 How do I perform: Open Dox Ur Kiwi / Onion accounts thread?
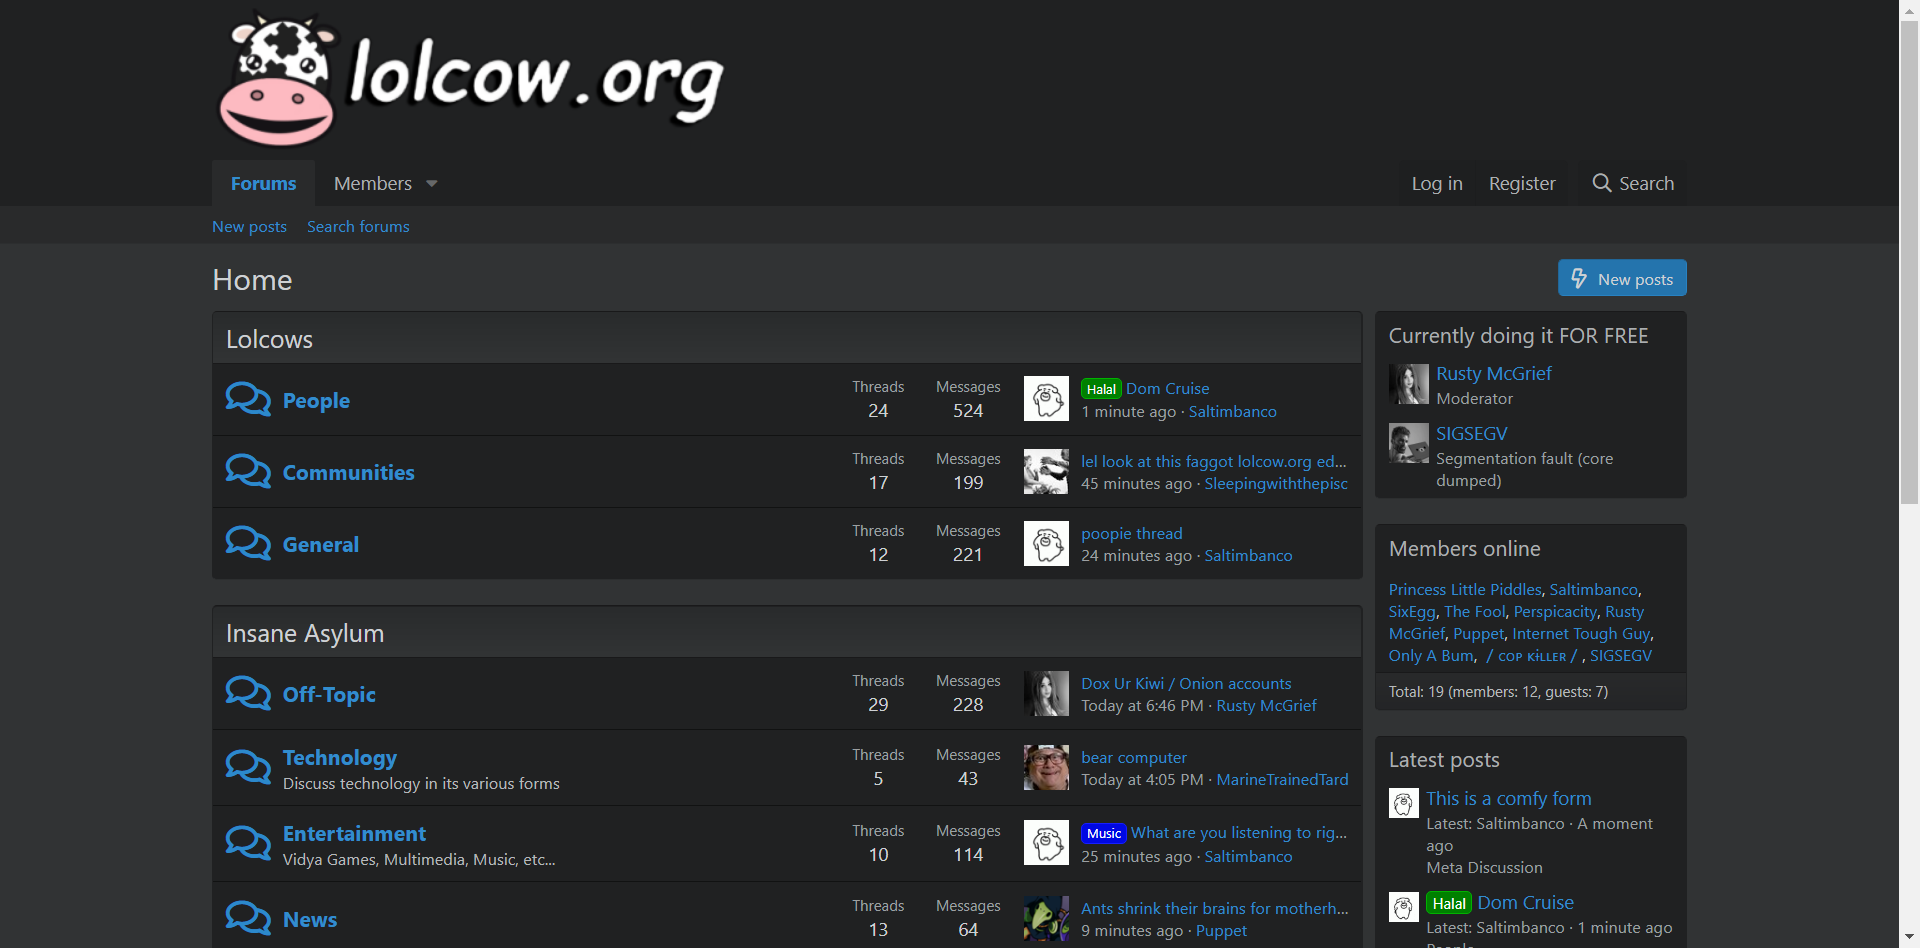[1186, 683]
